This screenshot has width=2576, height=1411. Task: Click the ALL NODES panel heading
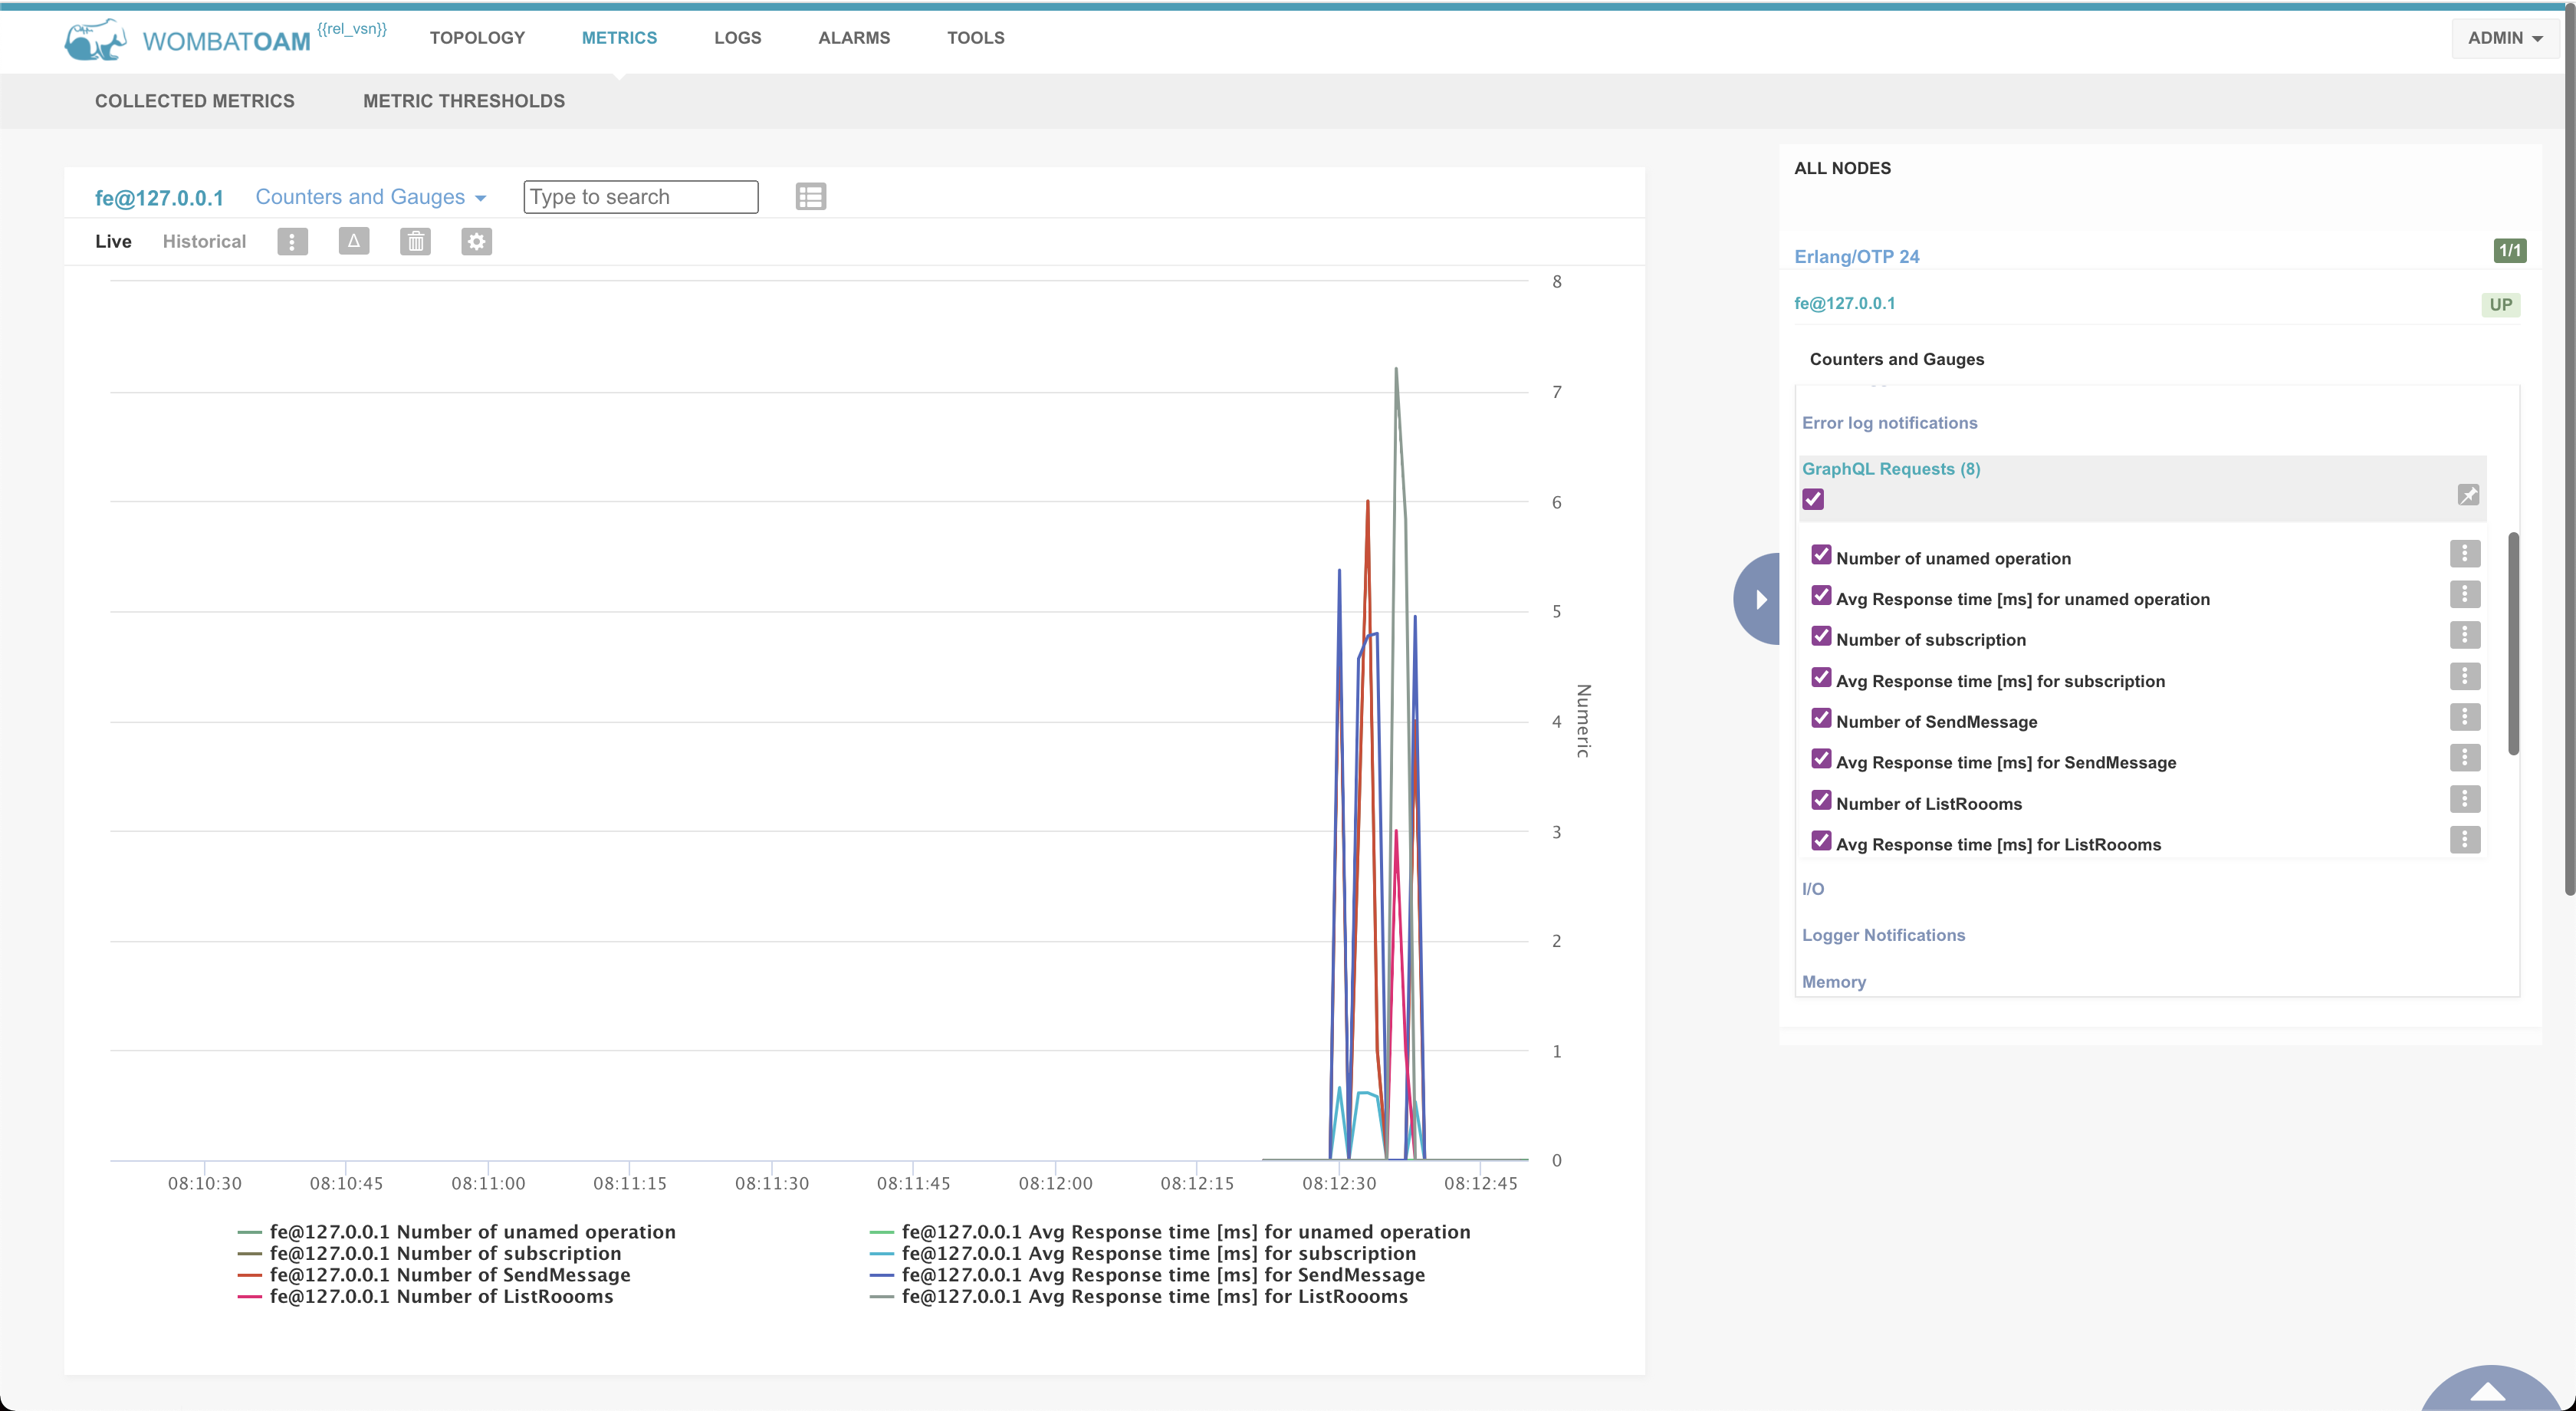point(1842,168)
